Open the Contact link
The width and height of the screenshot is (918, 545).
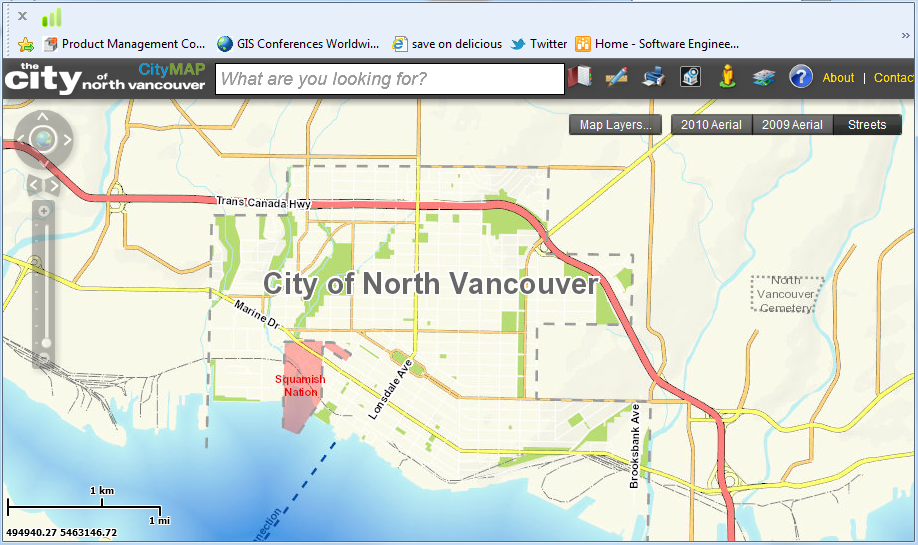(894, 78)
